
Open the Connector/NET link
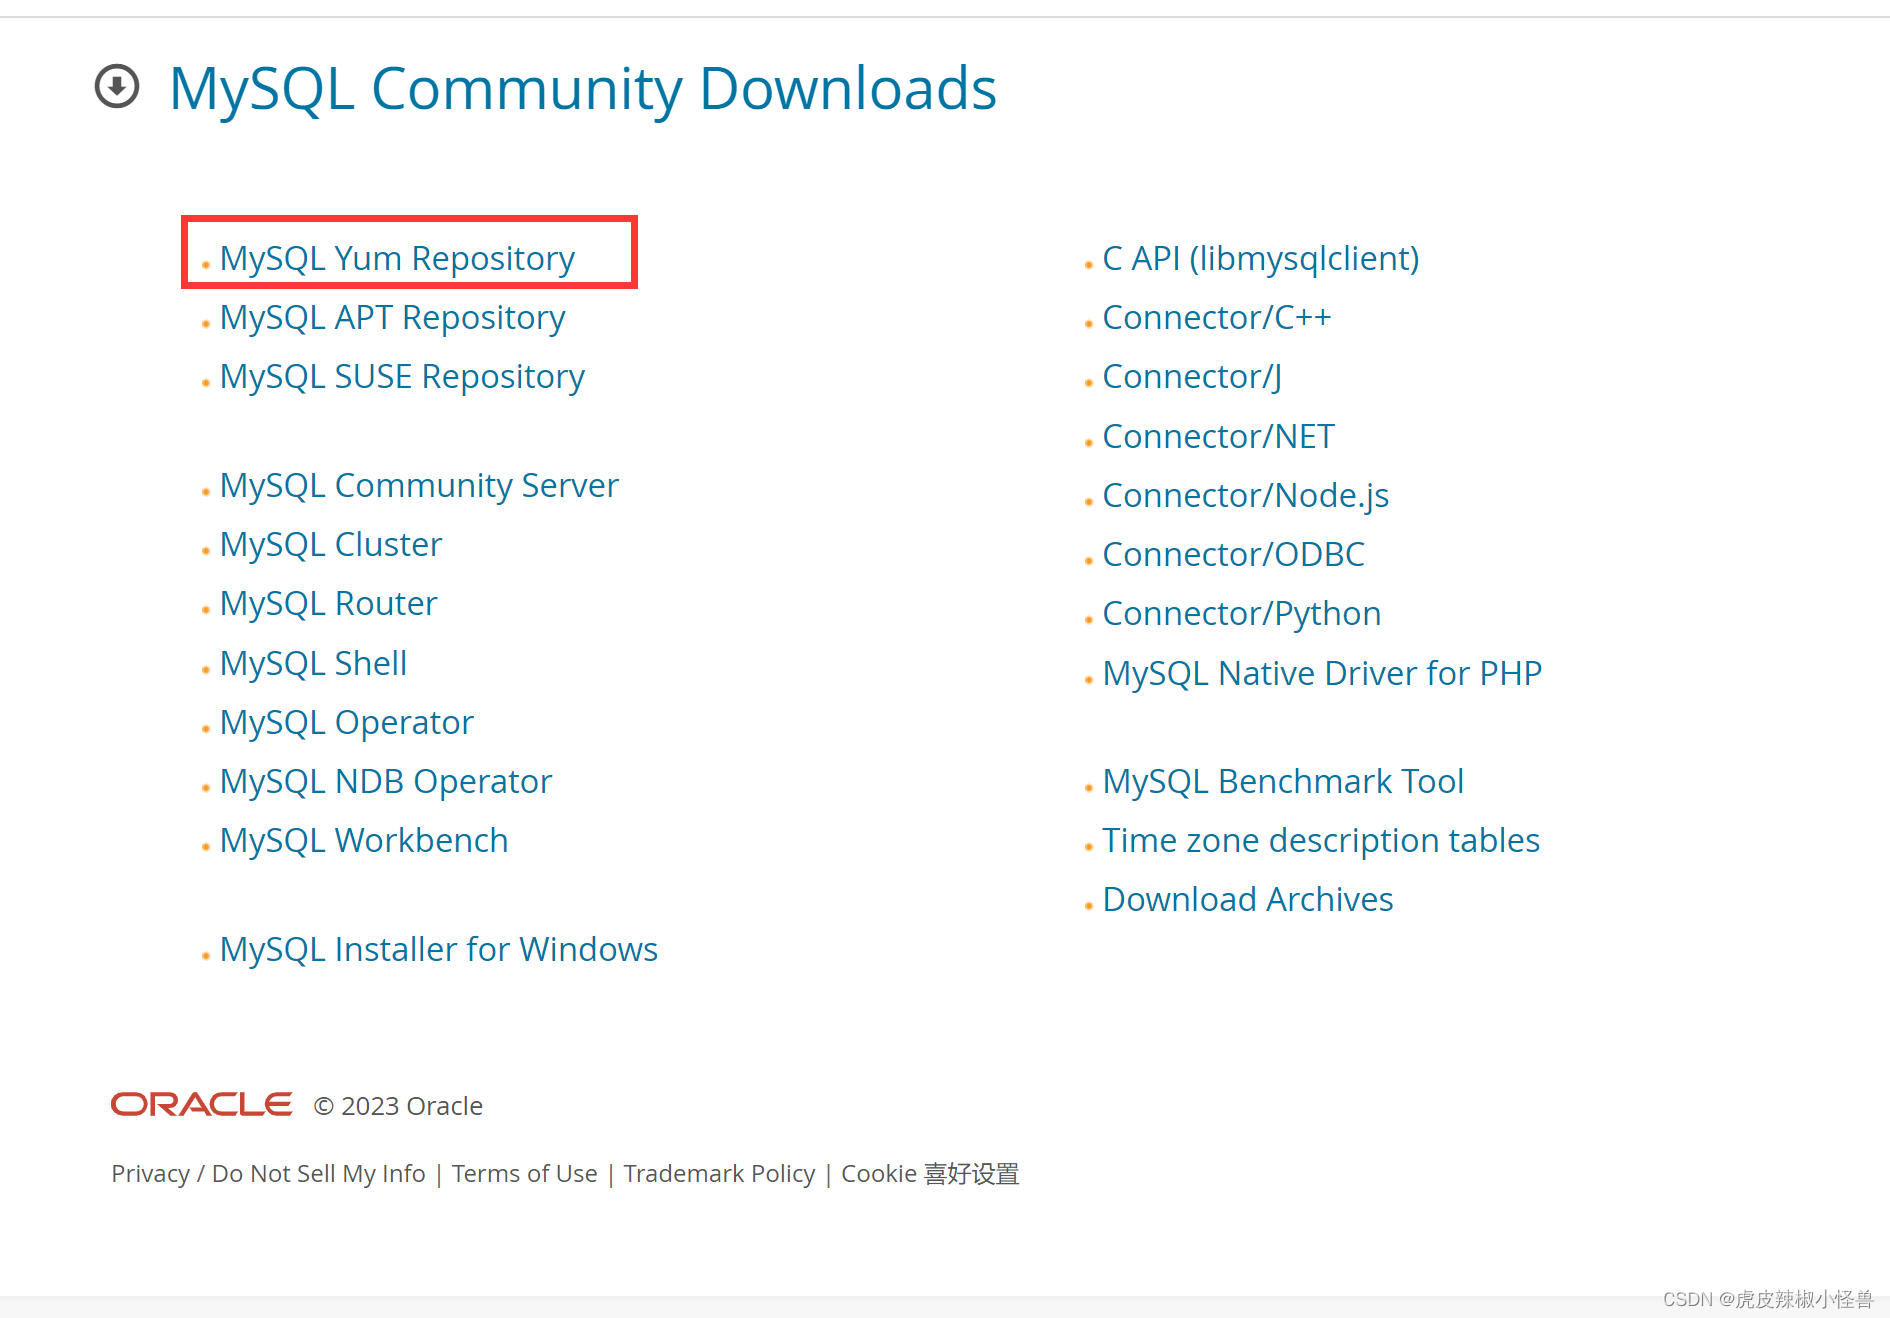1219,436
